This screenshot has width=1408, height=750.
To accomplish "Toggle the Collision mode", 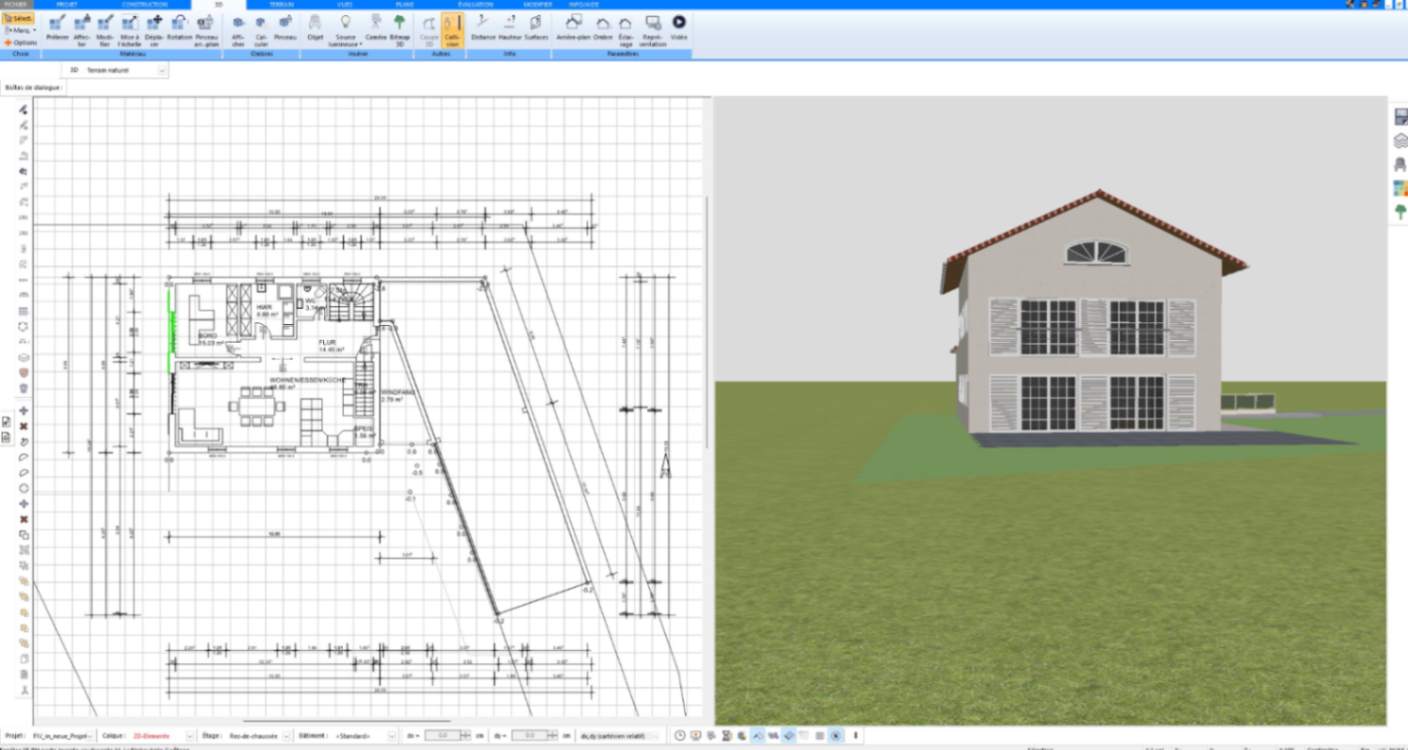I will click(453, 30).
